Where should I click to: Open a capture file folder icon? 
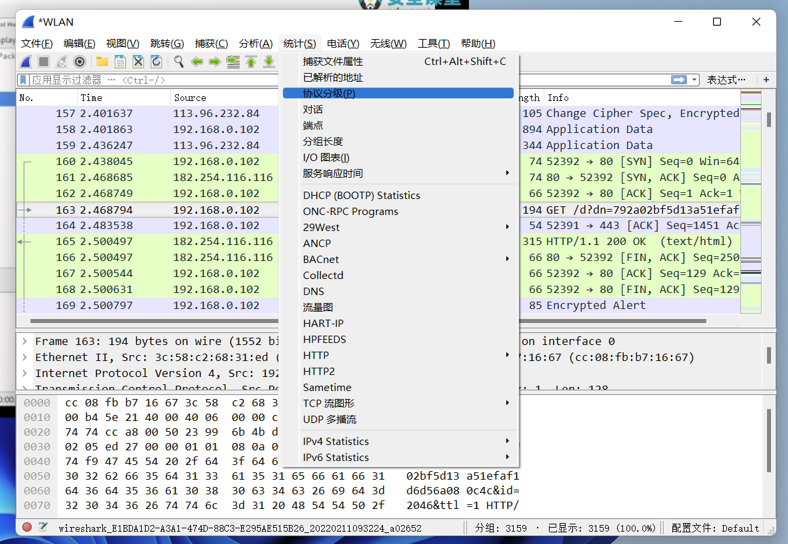tap(102, 62)
